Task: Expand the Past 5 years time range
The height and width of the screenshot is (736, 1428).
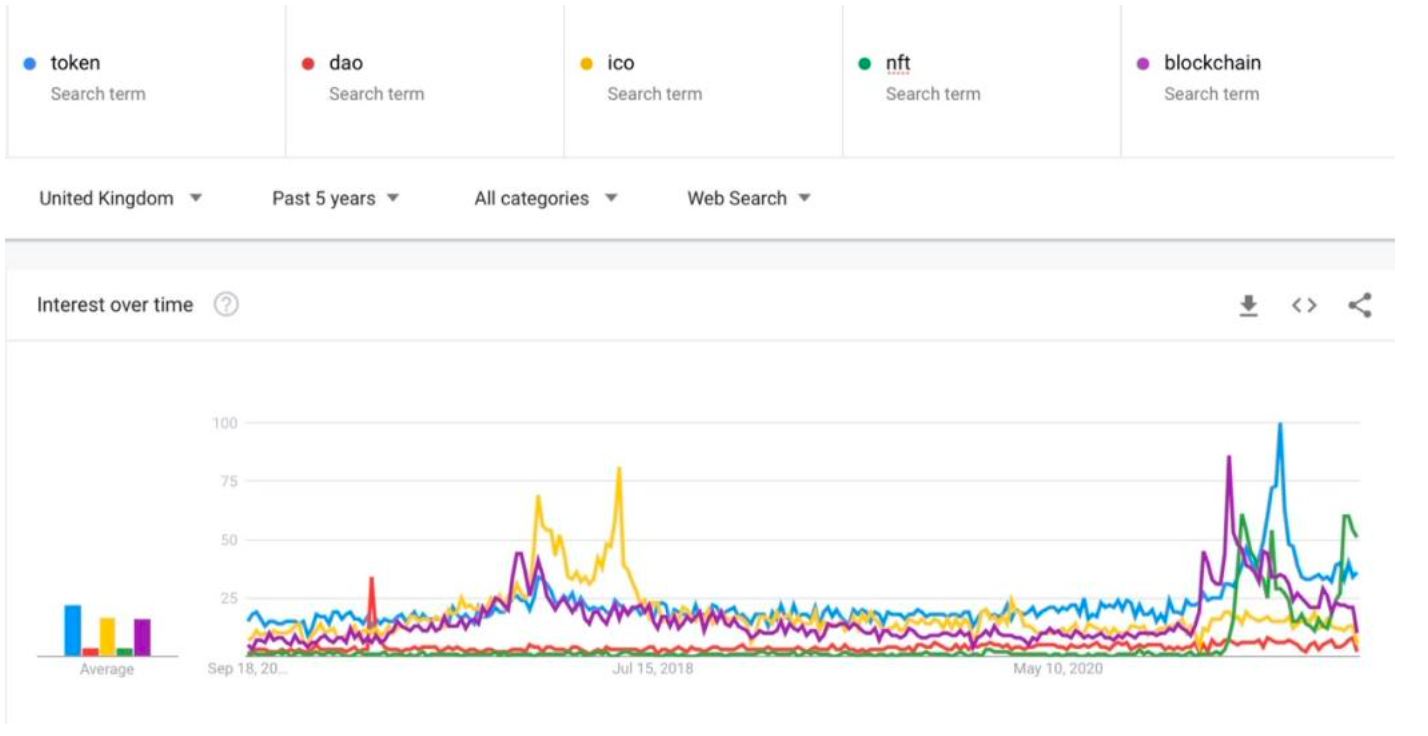Action: [x=335, y=198]
